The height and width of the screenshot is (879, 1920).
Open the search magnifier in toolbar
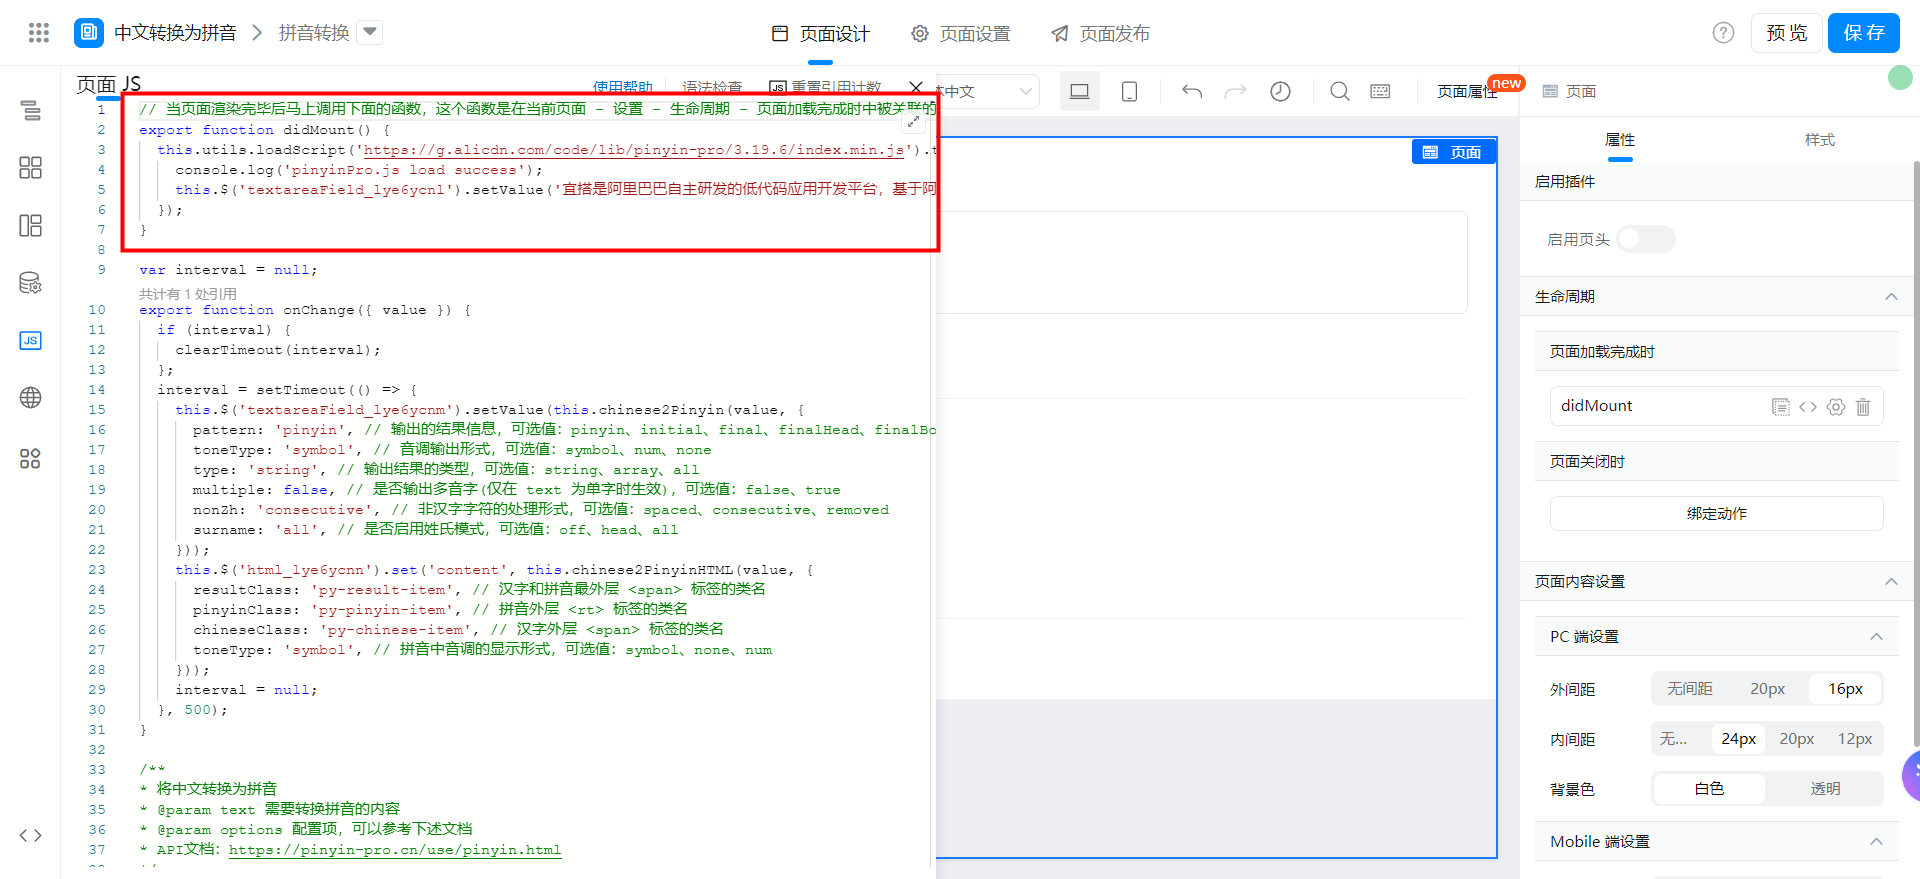point(1340,91)
